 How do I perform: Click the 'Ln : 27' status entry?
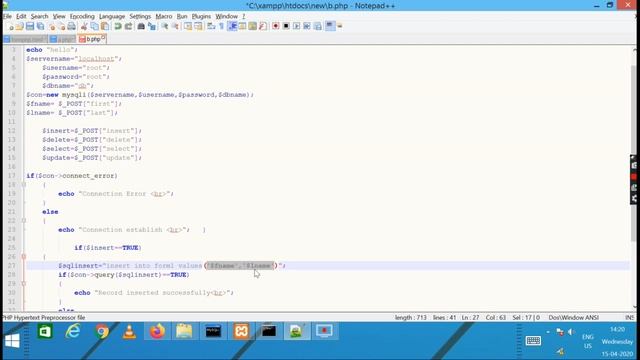(x=470, y=317)
